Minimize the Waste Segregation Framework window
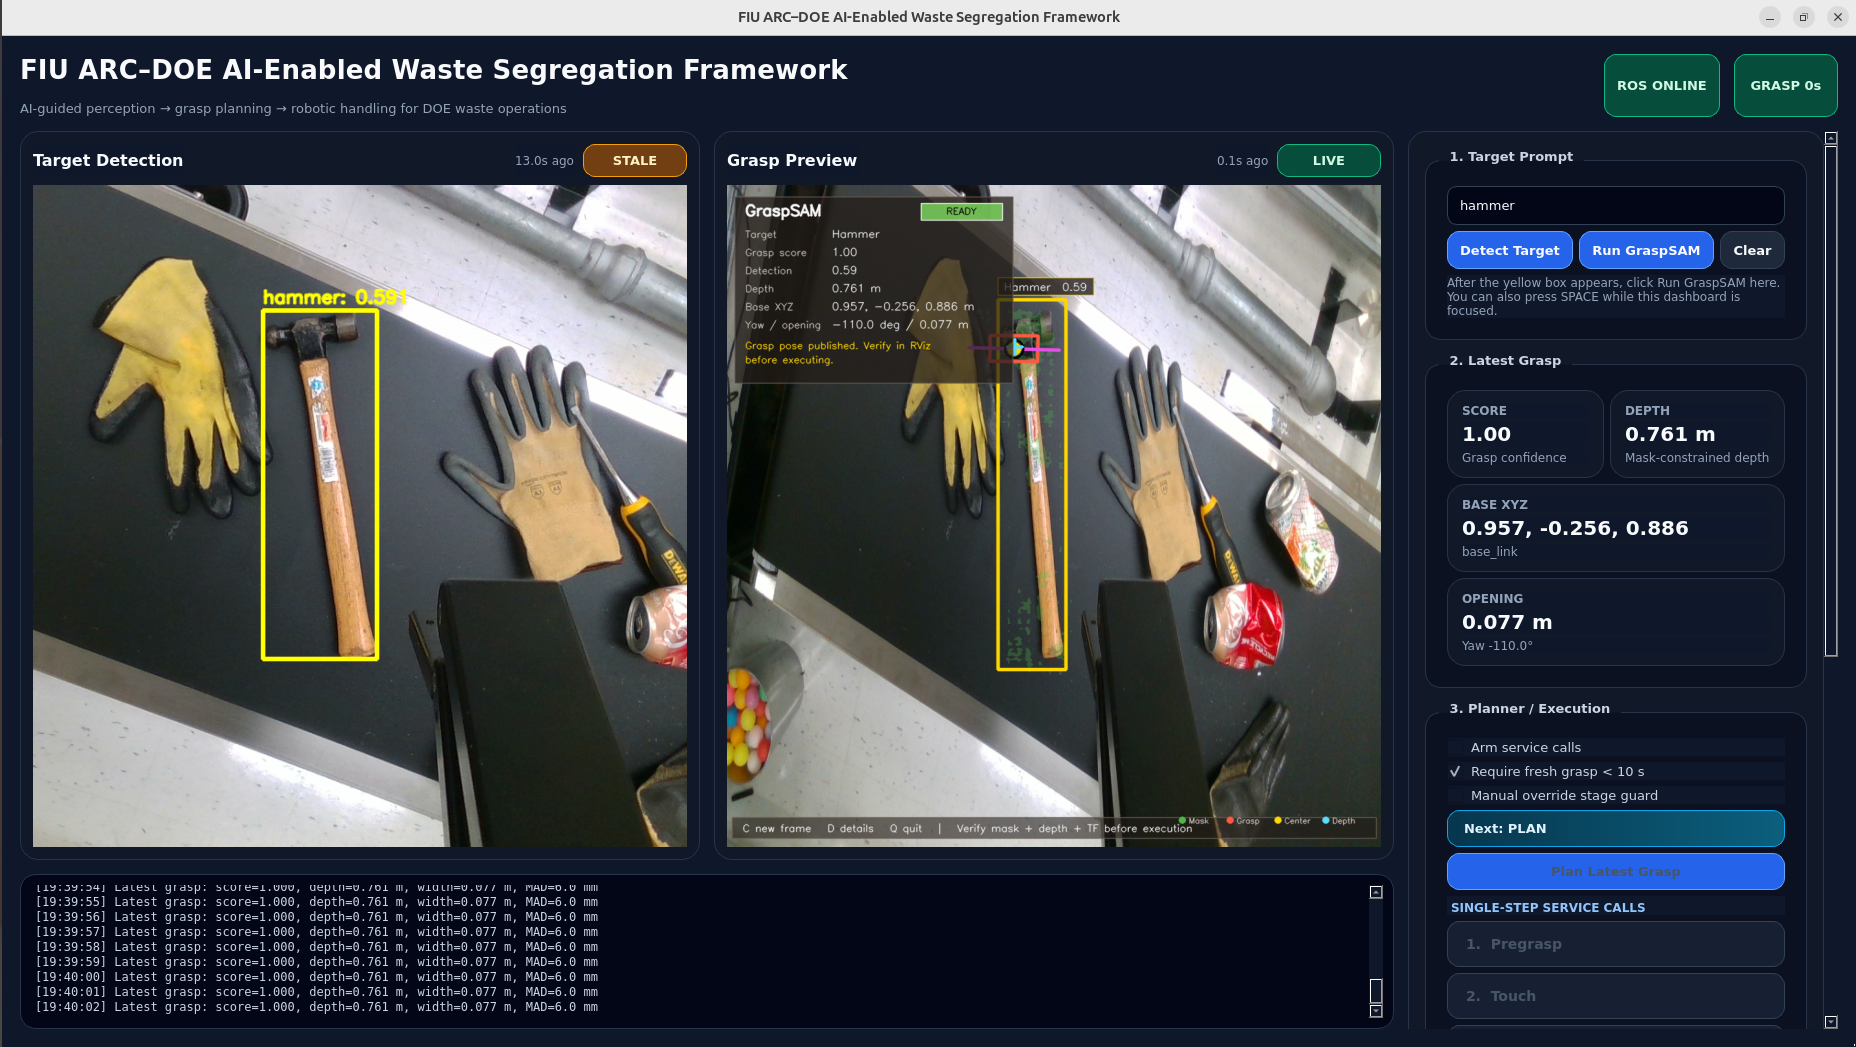Screen dimensions: 1856x1047 coord(1770,17)
